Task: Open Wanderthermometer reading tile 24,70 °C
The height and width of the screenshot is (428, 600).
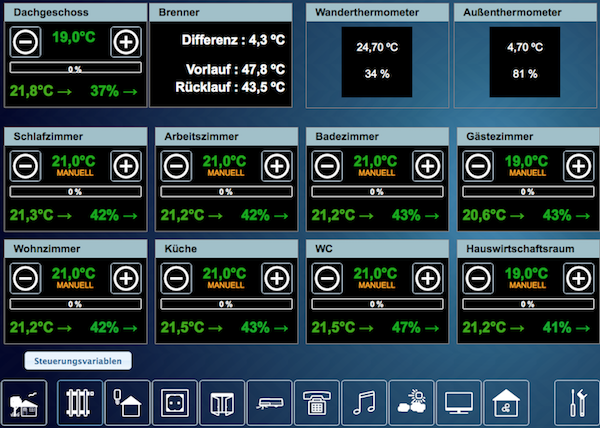Action: (377, 62)
